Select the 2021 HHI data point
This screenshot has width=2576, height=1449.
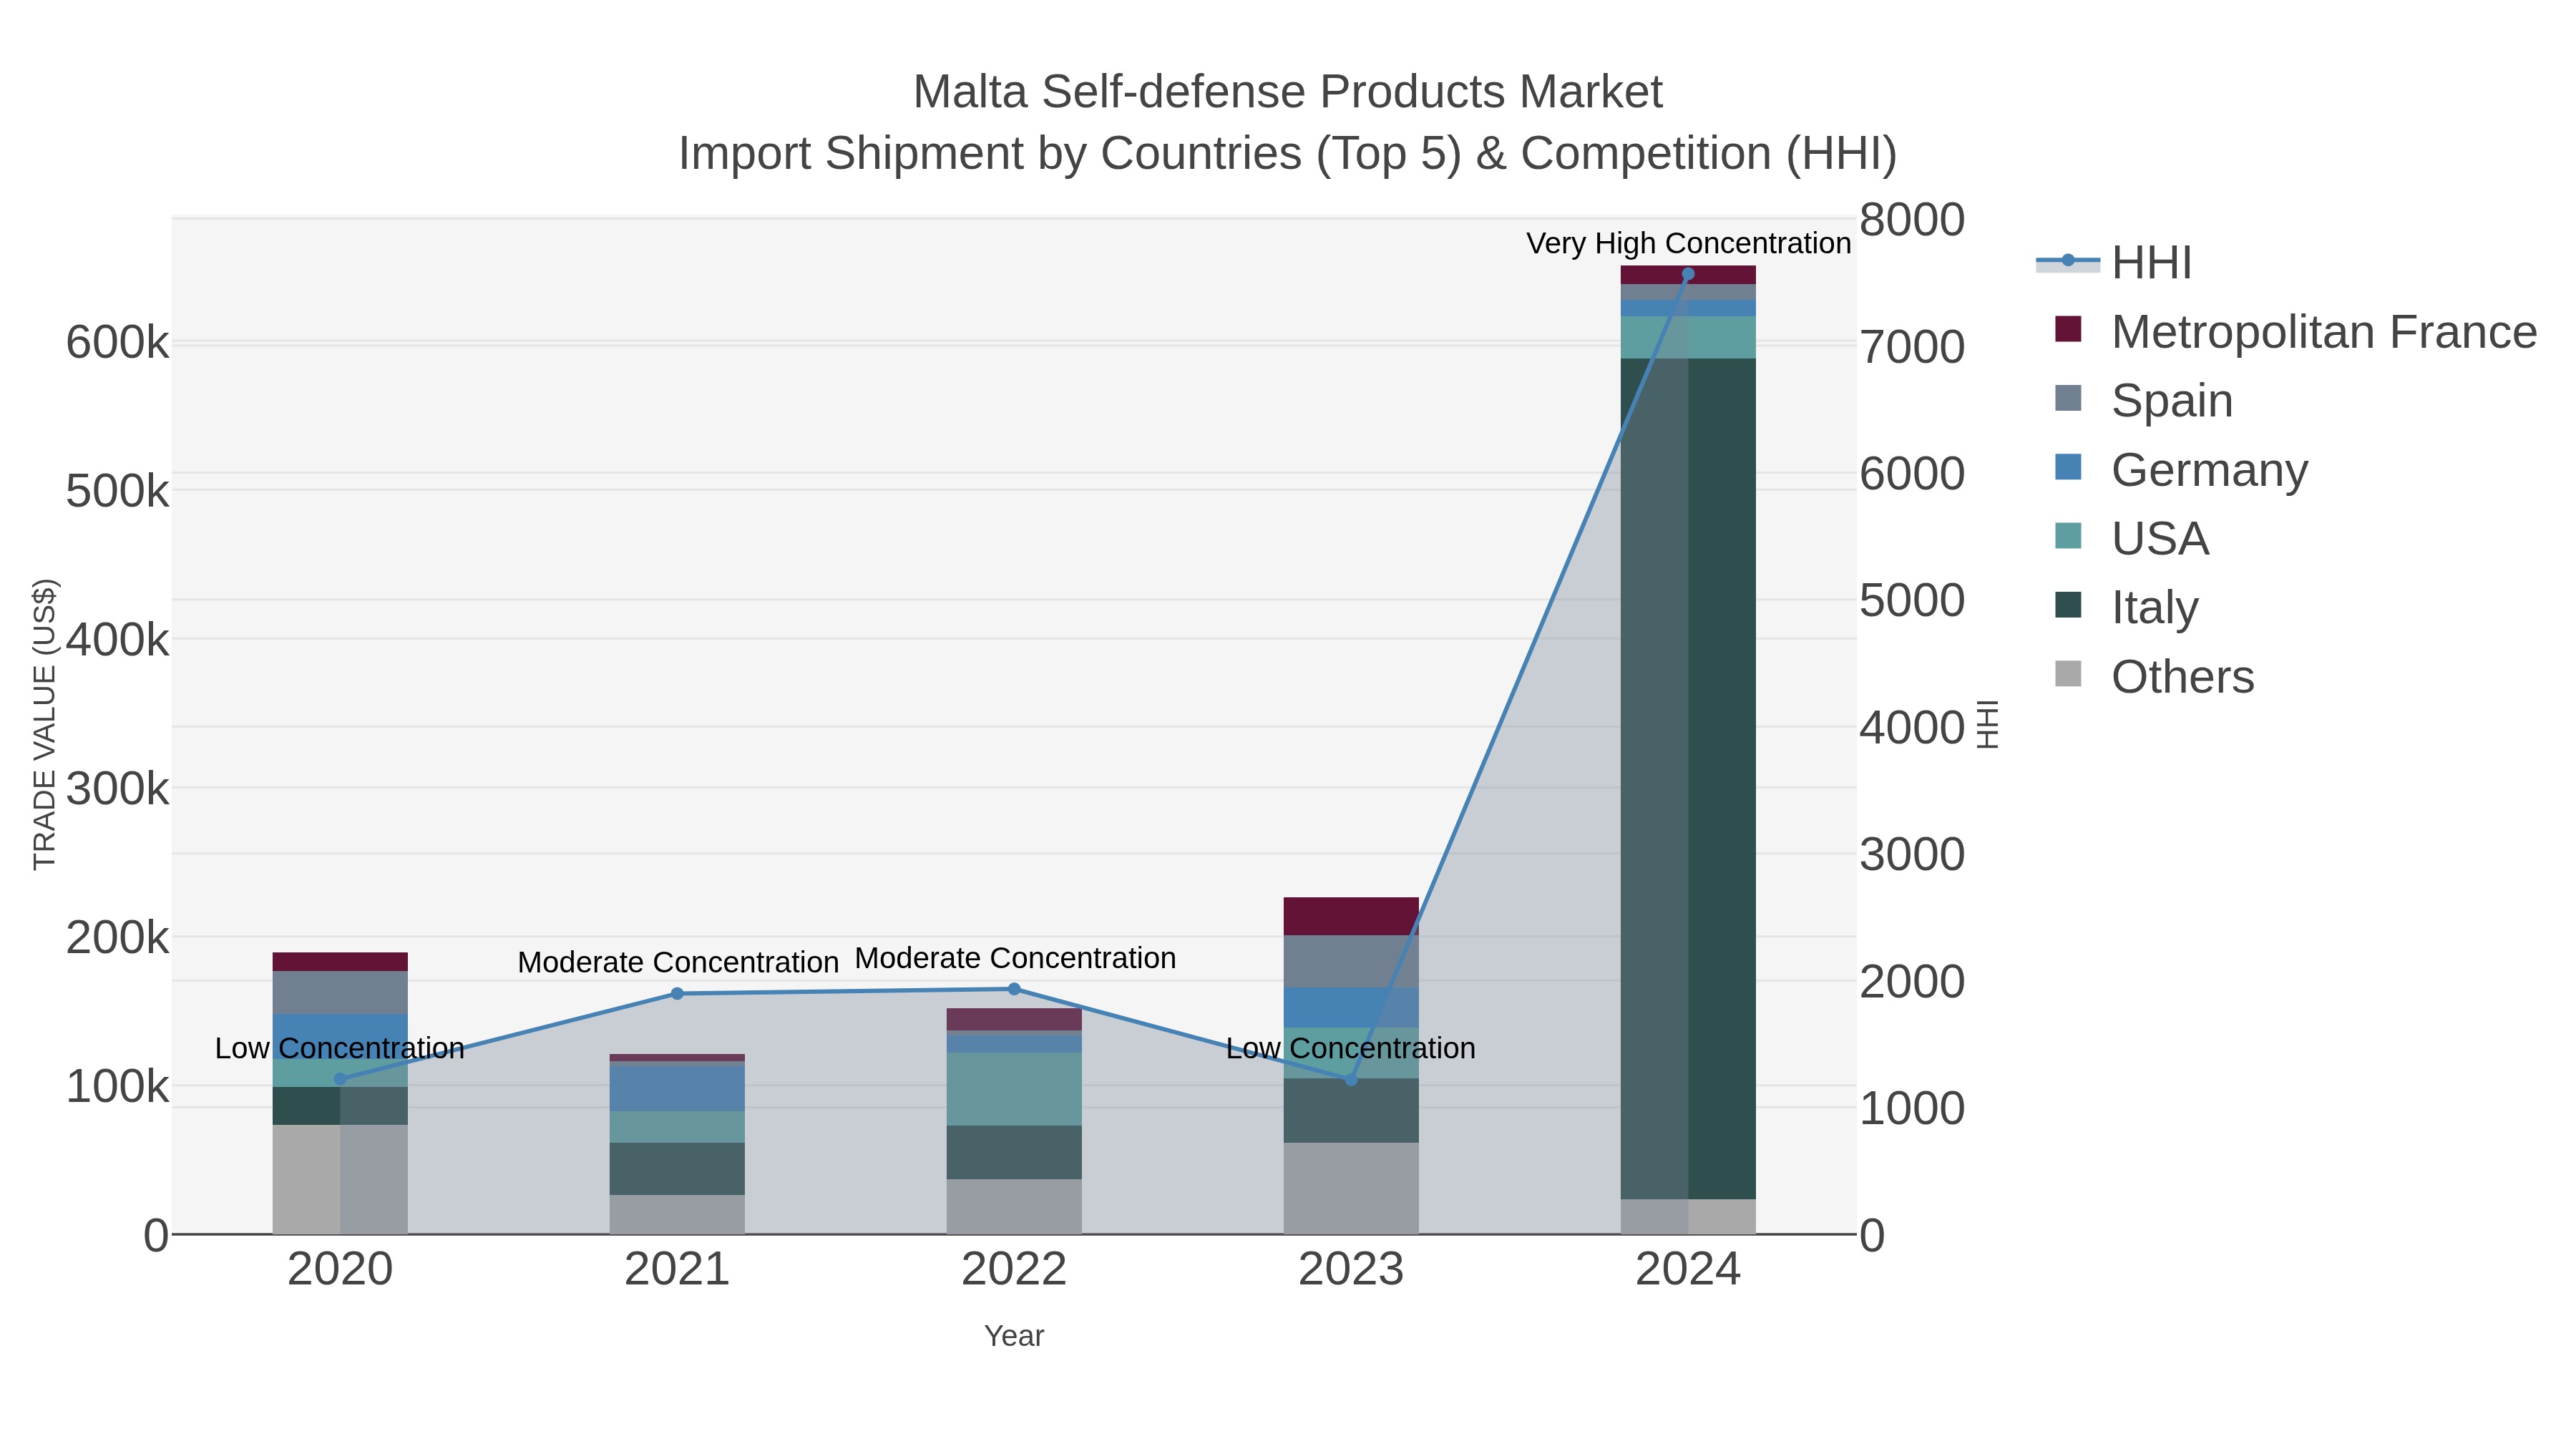(677, 993)
